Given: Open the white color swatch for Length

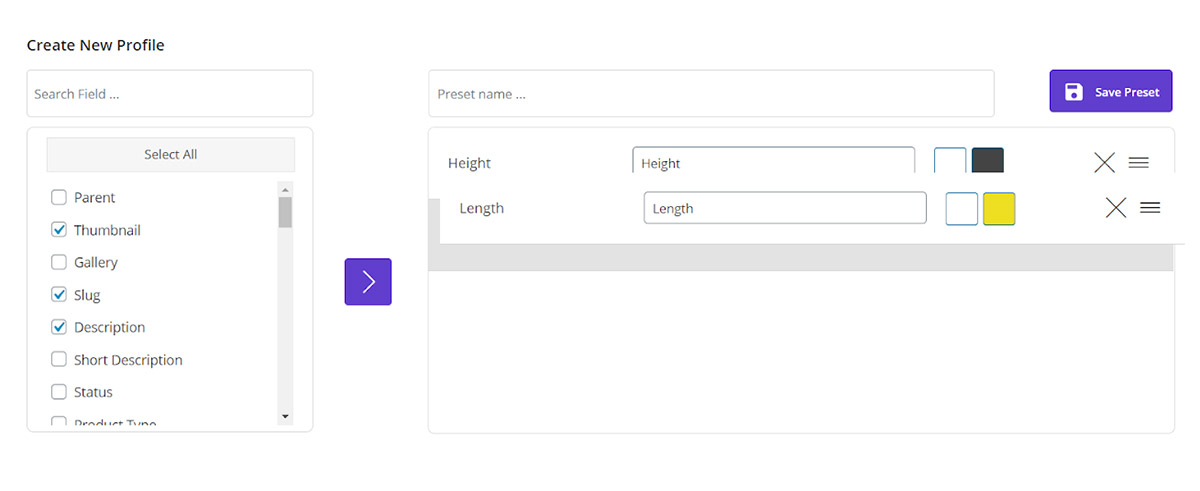Looking at the screenshot, I should (962, 209).
